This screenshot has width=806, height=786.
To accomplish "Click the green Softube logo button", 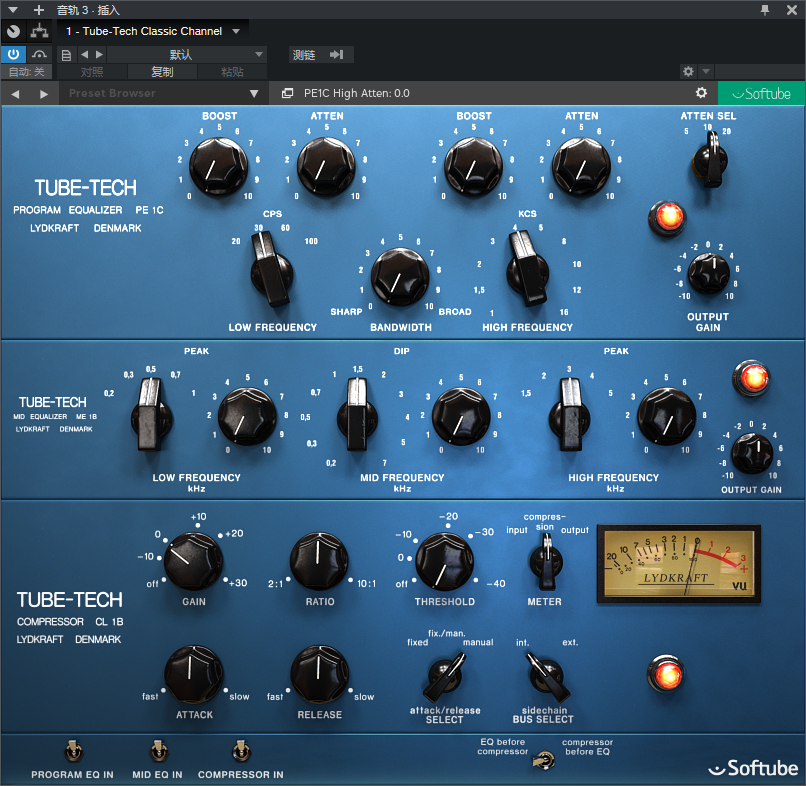I will pyautogui.click(x=761, y=93).
